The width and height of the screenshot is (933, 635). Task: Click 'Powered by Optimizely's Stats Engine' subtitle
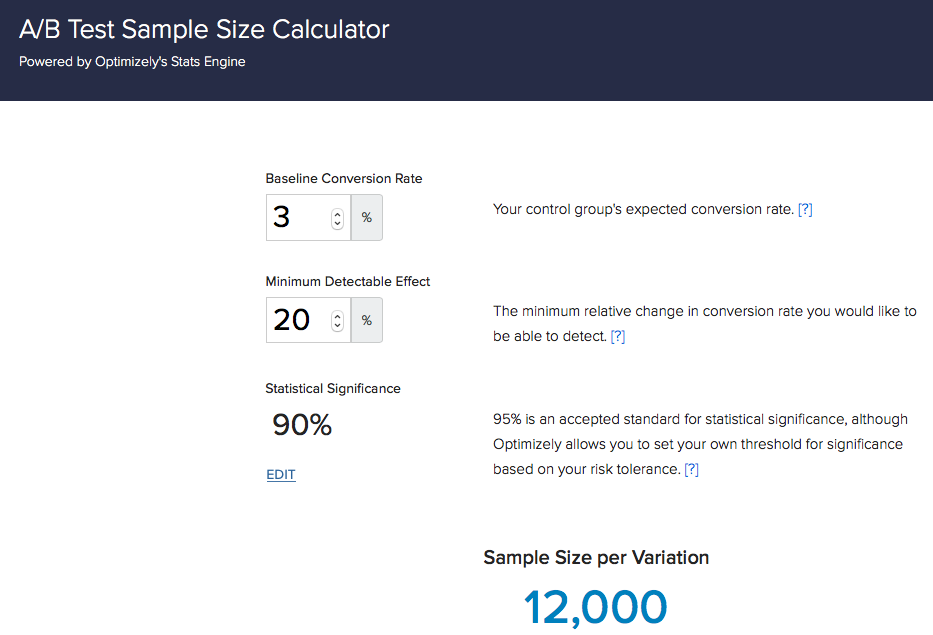132,62
